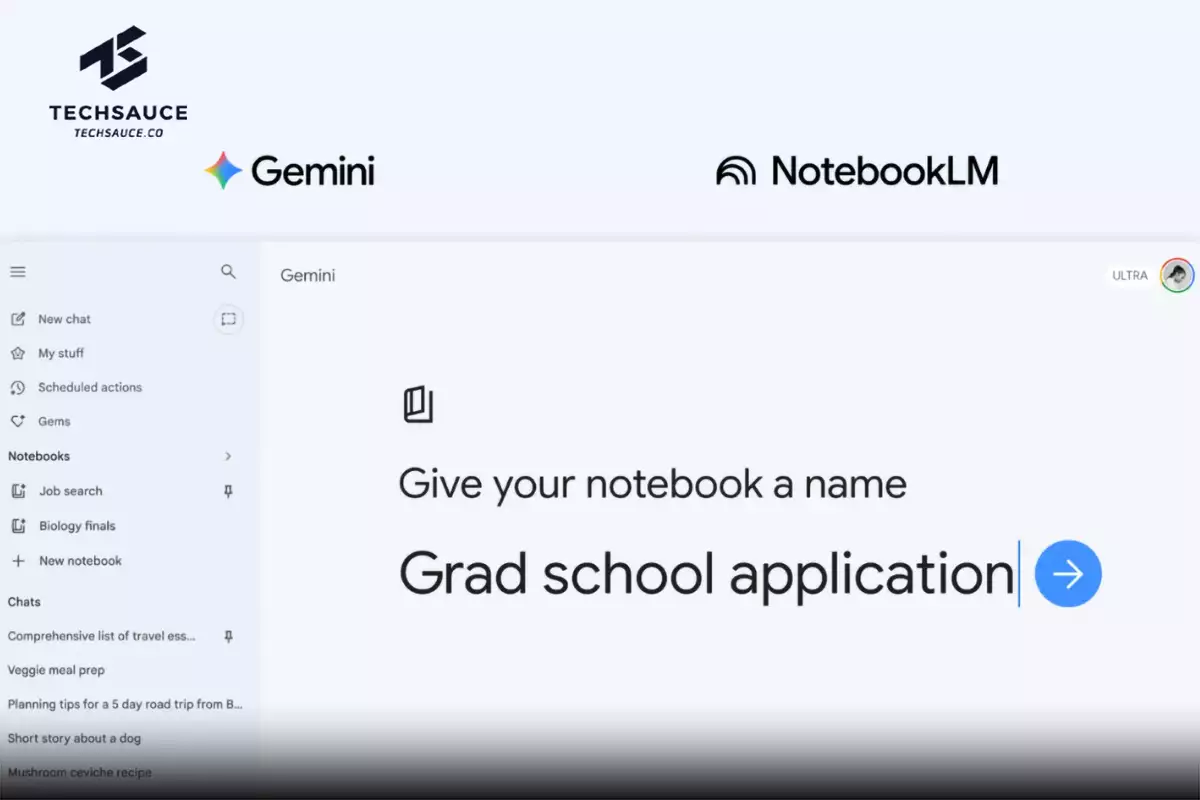Screen dimensions: 1200x800
Task: Click the ULTRA plan badge
Action: (x=1130, y=275)
